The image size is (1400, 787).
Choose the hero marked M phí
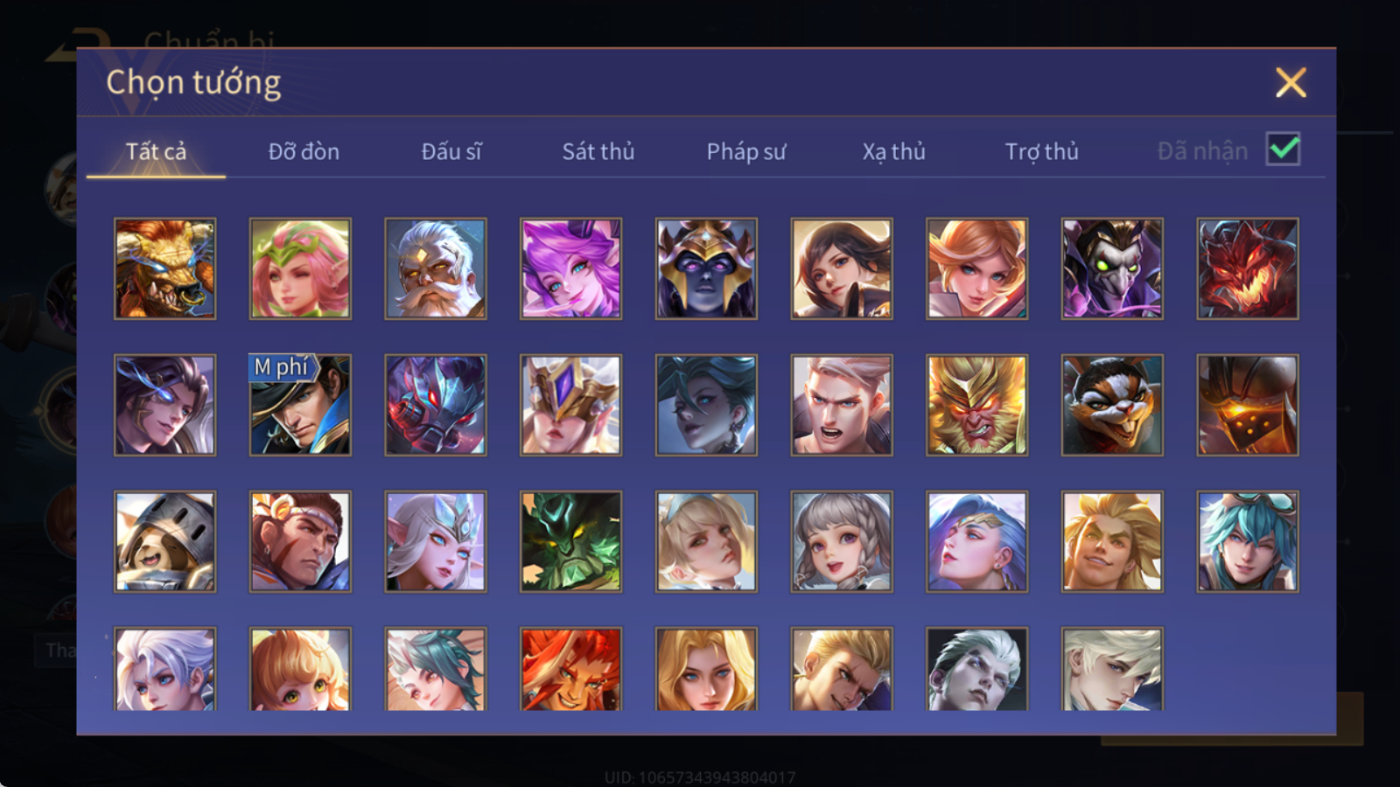(x=300, y=405)
